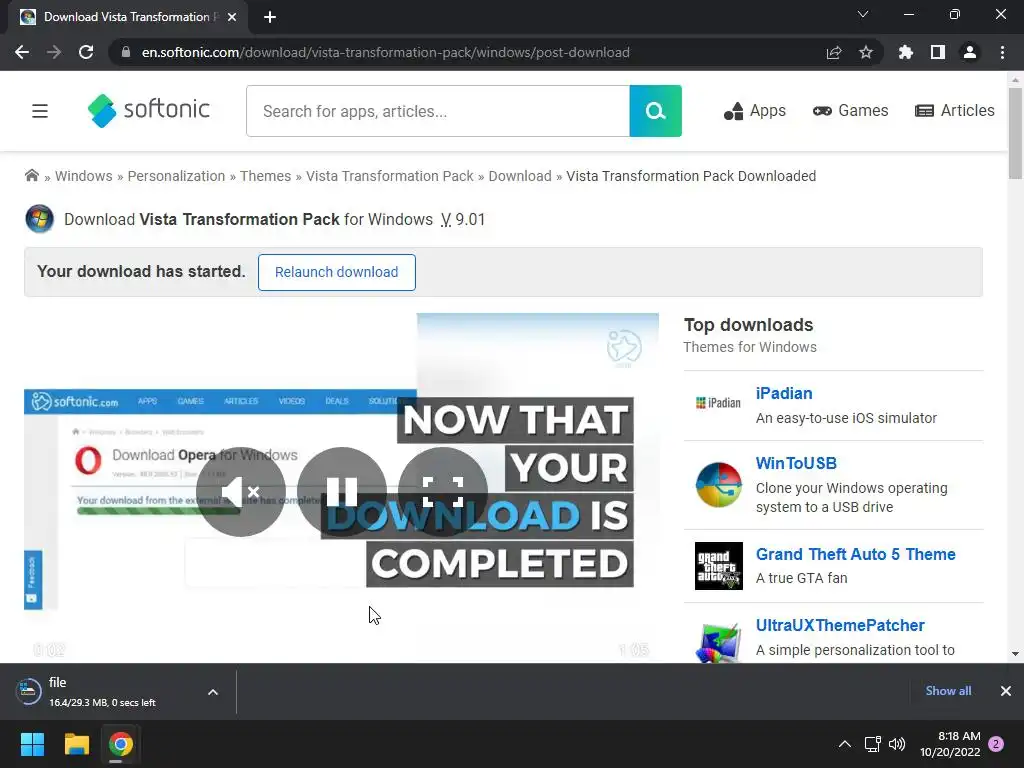This screenshot has height=768, width=1024.
Task: Go to the Windows breadcrumb
Action: (x=84, y=176)
